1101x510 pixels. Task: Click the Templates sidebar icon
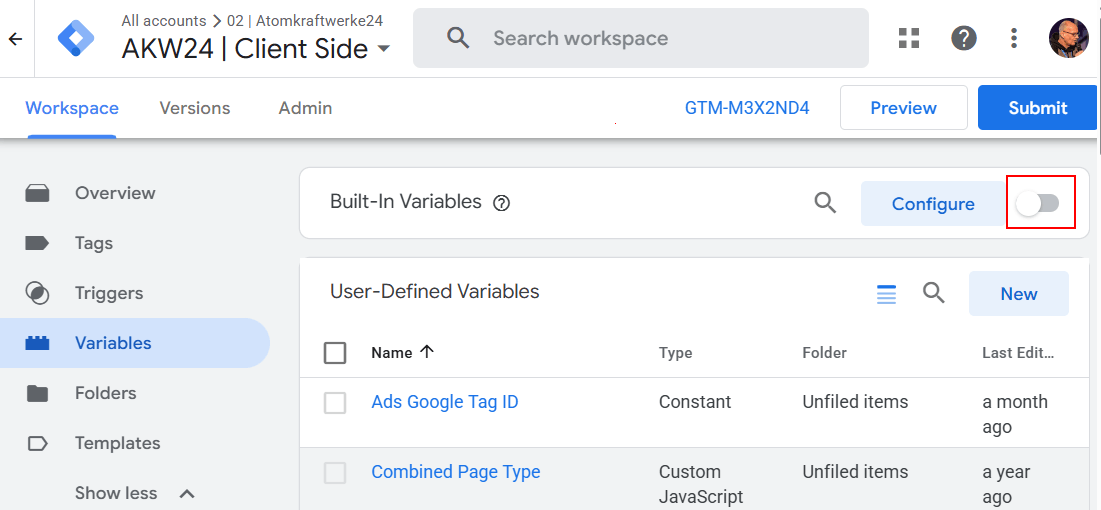click(x=37, y=443)
